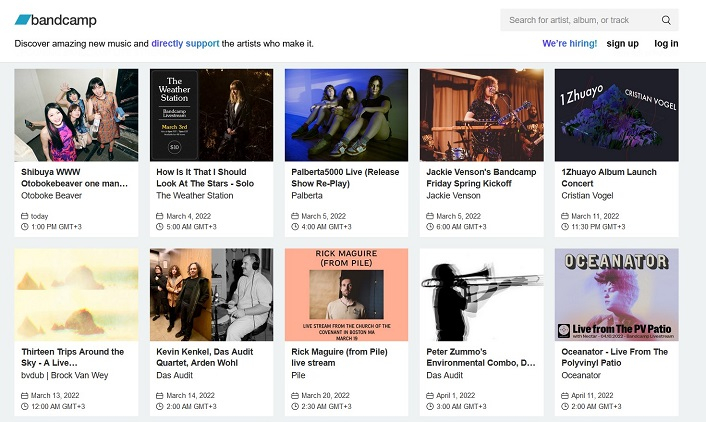Image resolution: width=706 pixels, height=422 pixels.
Task: Open Jackie Venson's Friday Spring Kickoff thumbnail
Action: (x=481, y=115)
